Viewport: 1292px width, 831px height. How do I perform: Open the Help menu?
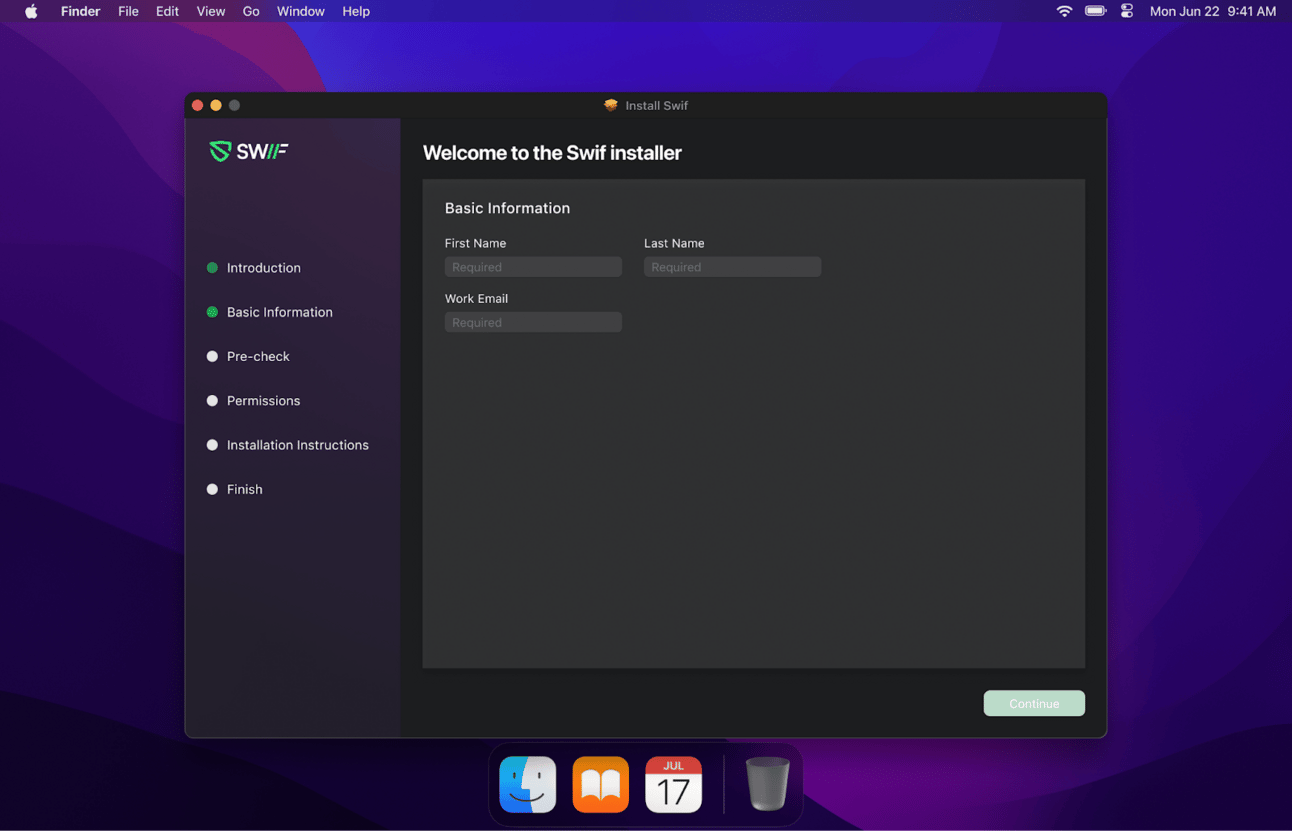coord(356,11)
